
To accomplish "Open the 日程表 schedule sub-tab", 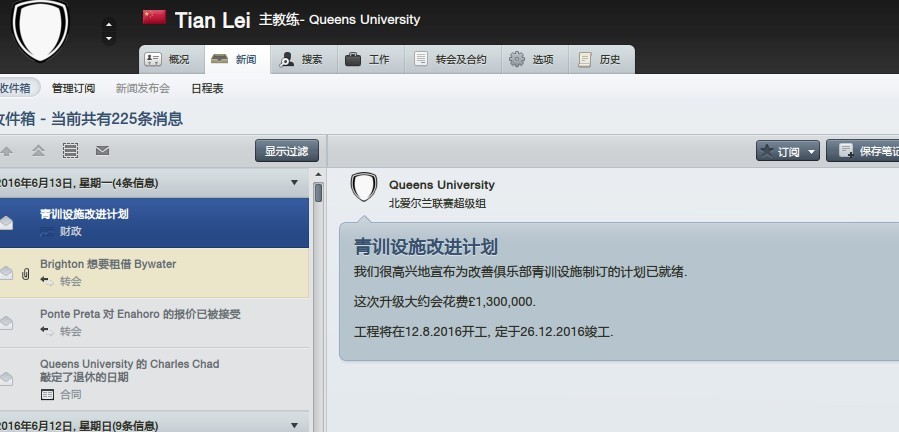I will [207, 88].
